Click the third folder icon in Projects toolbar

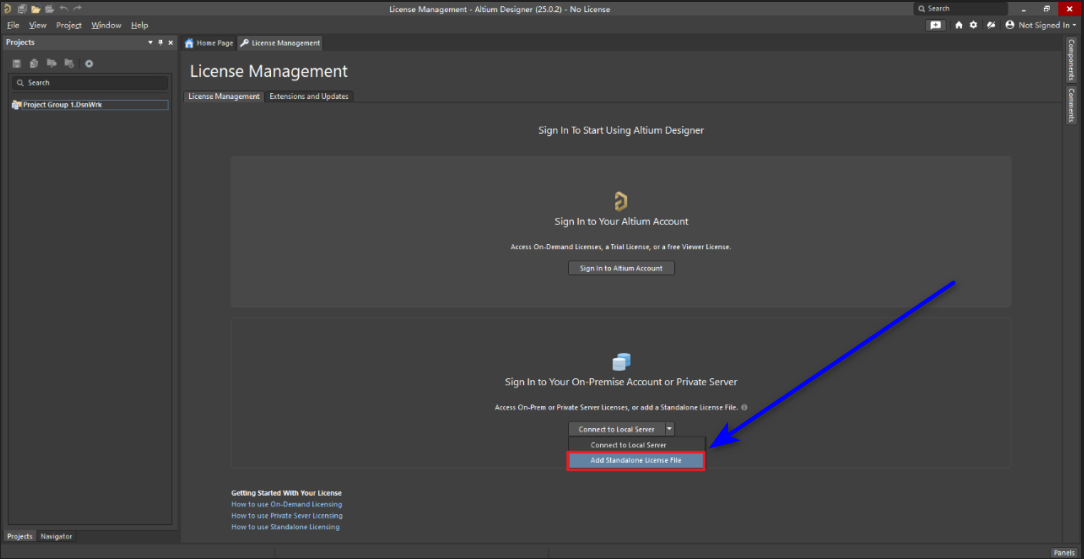[51, 64]
